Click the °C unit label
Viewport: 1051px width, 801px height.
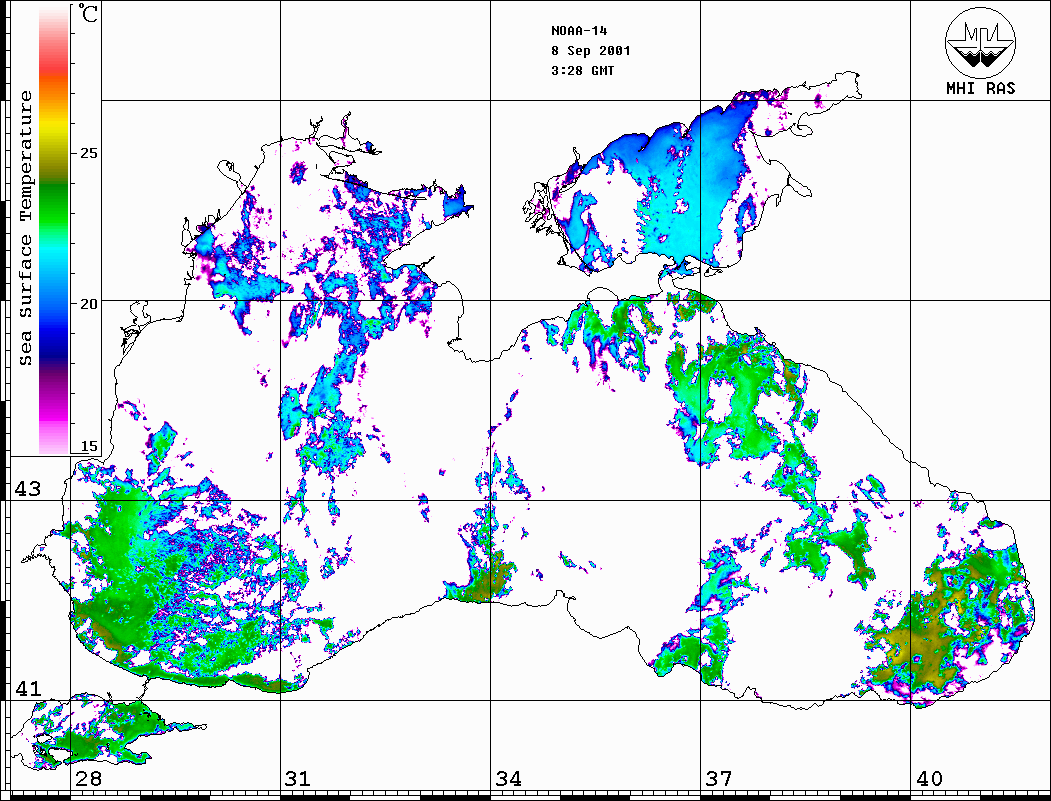tap(88, 13)
